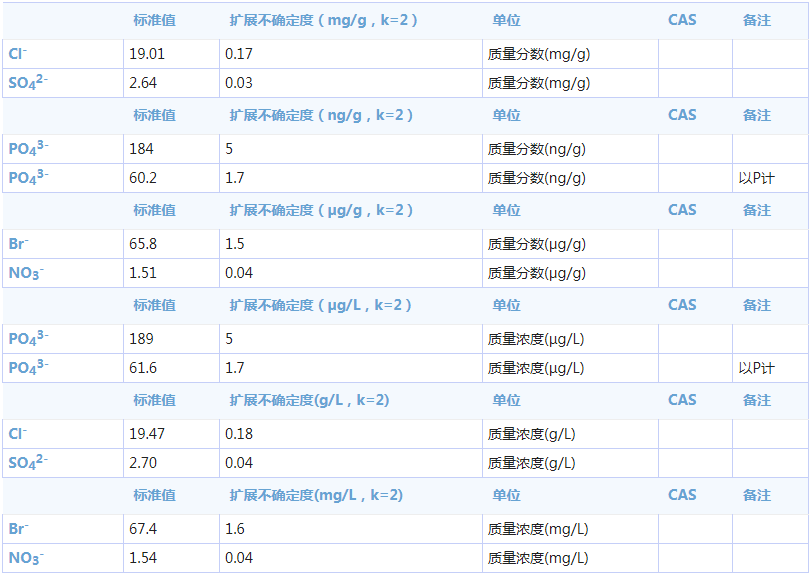The image size is (812, 576).
Task: Select the Br⁻ row with value 65.8
Action: [19, 243]
